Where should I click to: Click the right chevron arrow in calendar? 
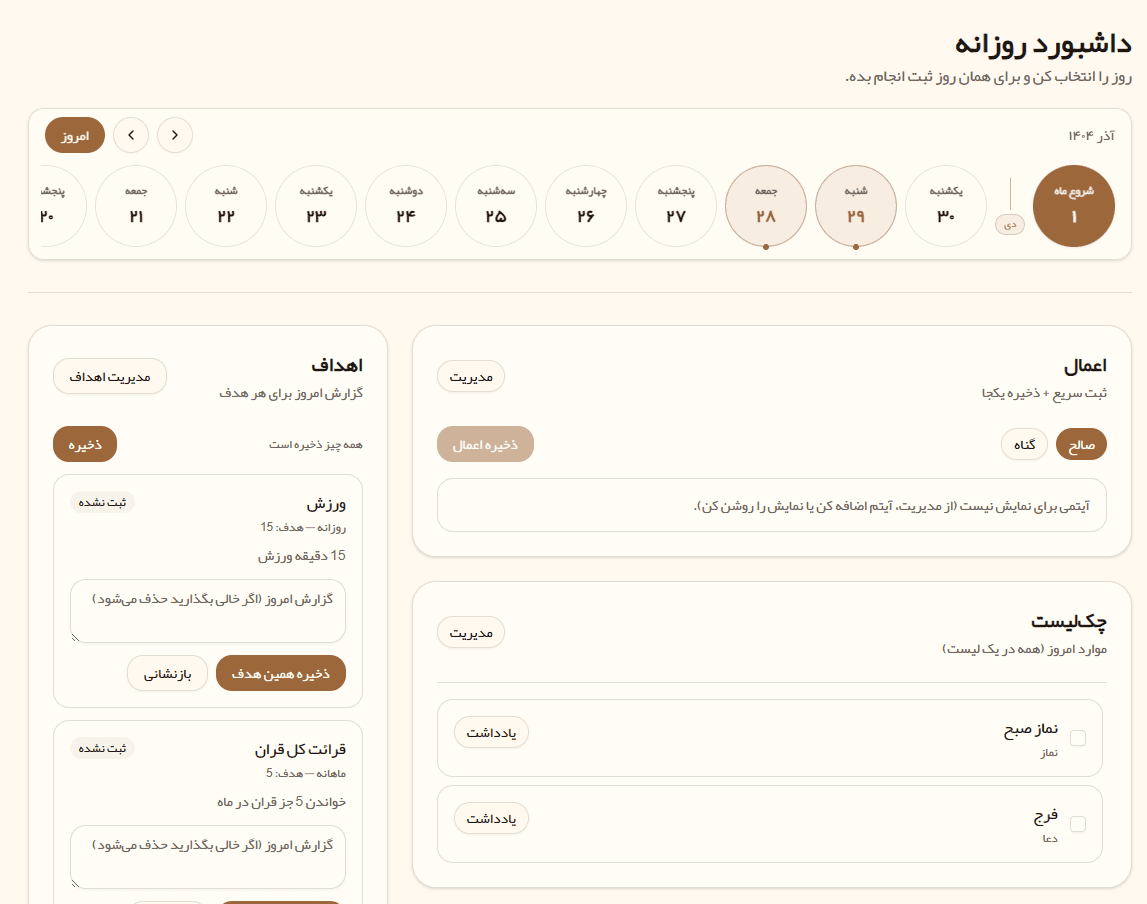point(175,135)
